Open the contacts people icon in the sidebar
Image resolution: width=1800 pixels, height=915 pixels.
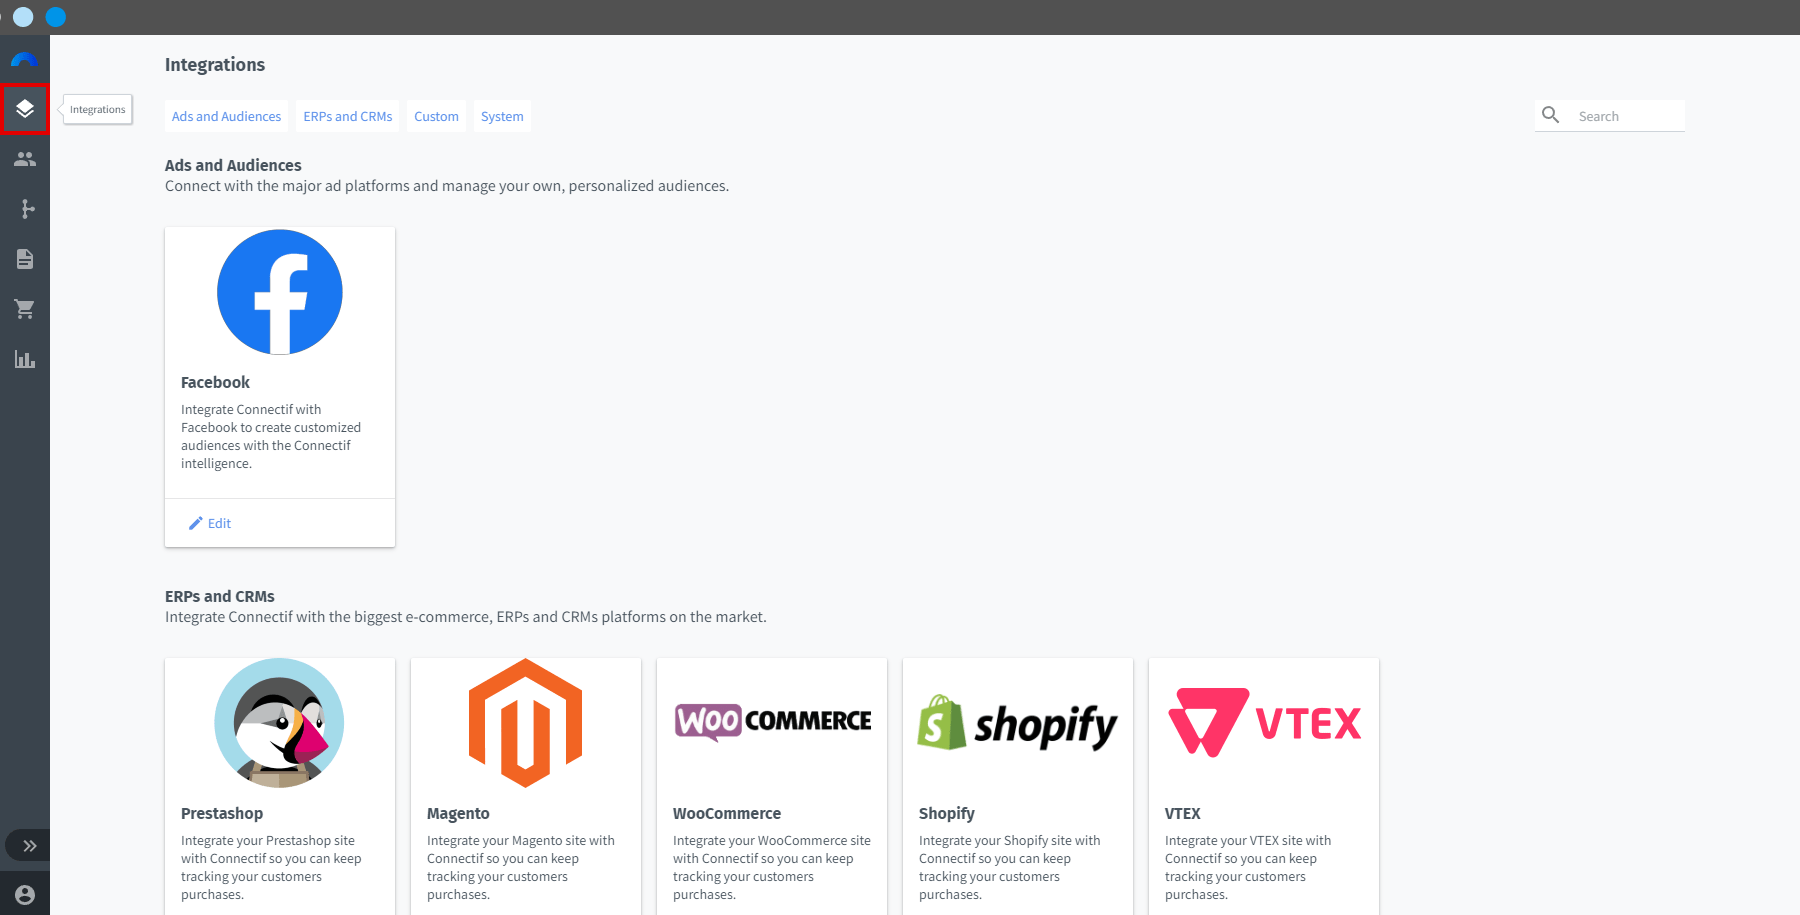[x=25, y=159]
